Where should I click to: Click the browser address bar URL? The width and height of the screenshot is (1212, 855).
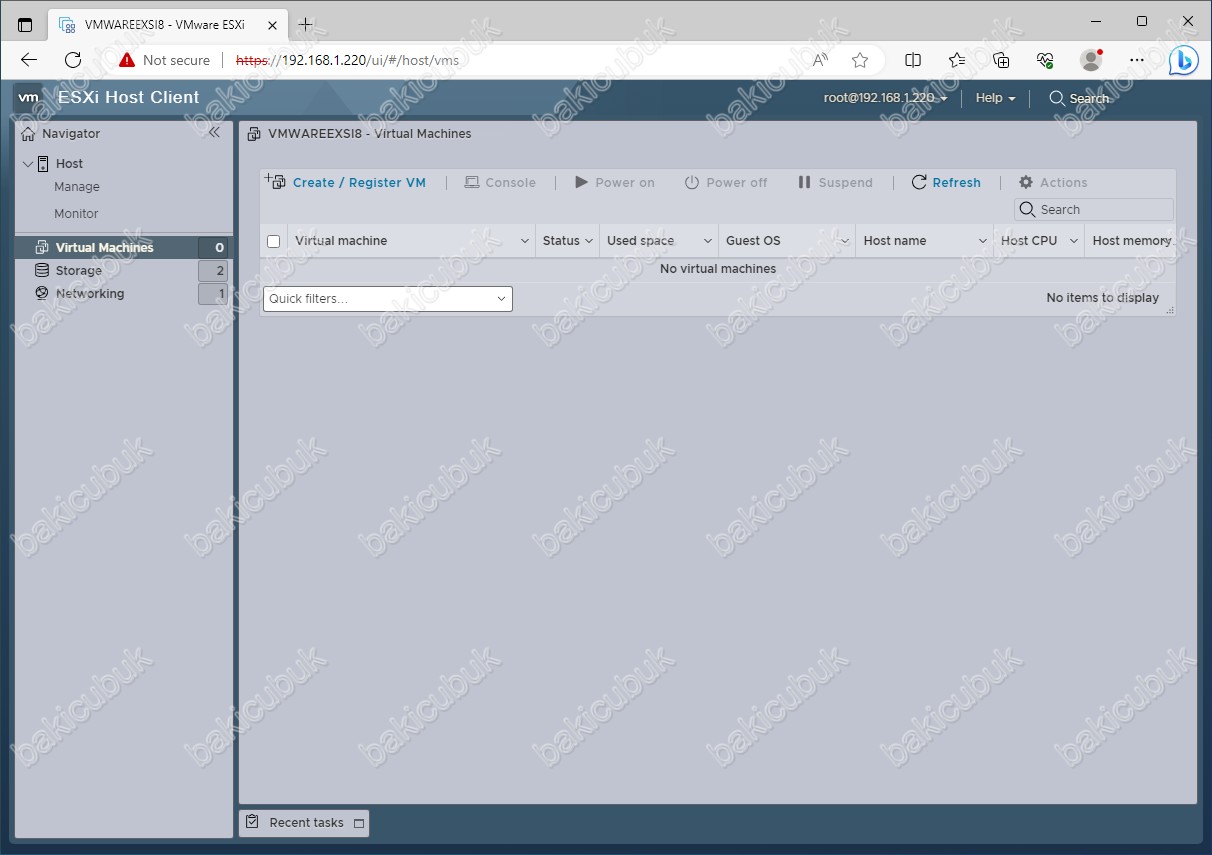click(x=347, y=60)
